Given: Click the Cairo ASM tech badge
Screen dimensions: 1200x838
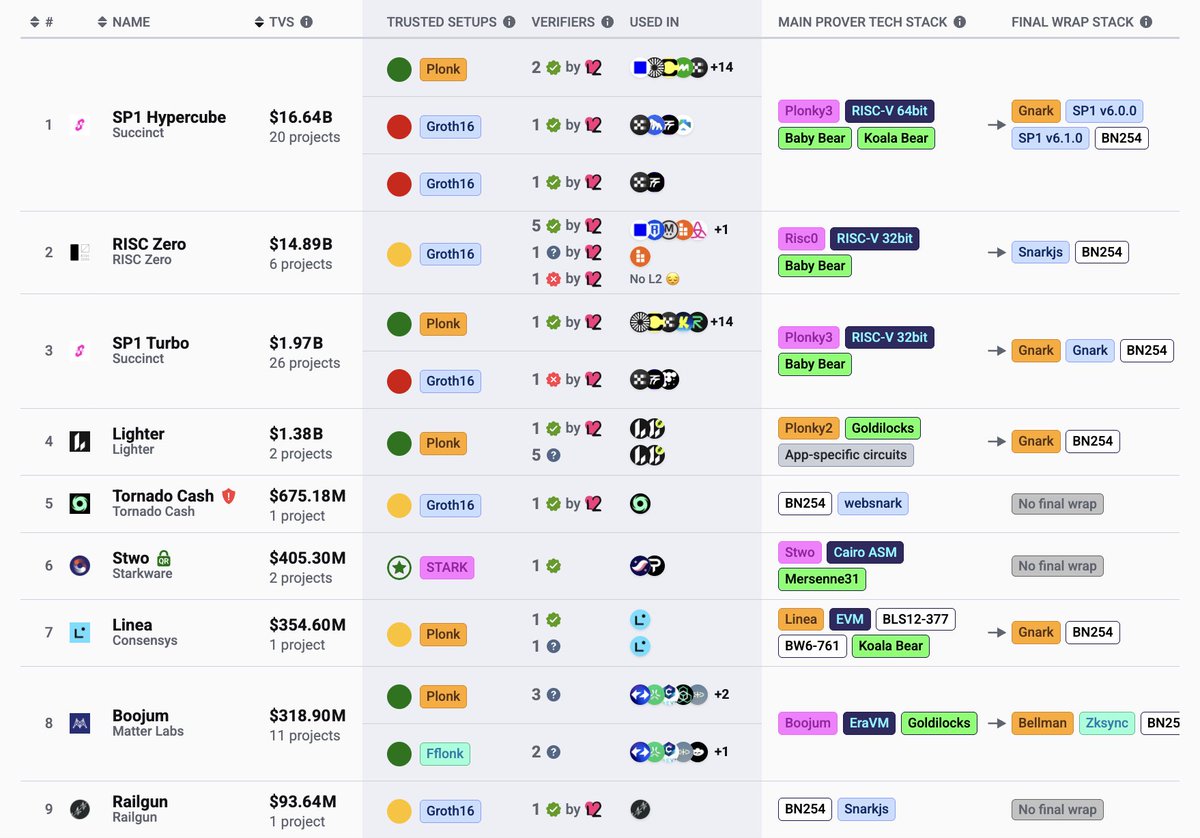Looking at the screenshot, I should (x=866, y=552).
